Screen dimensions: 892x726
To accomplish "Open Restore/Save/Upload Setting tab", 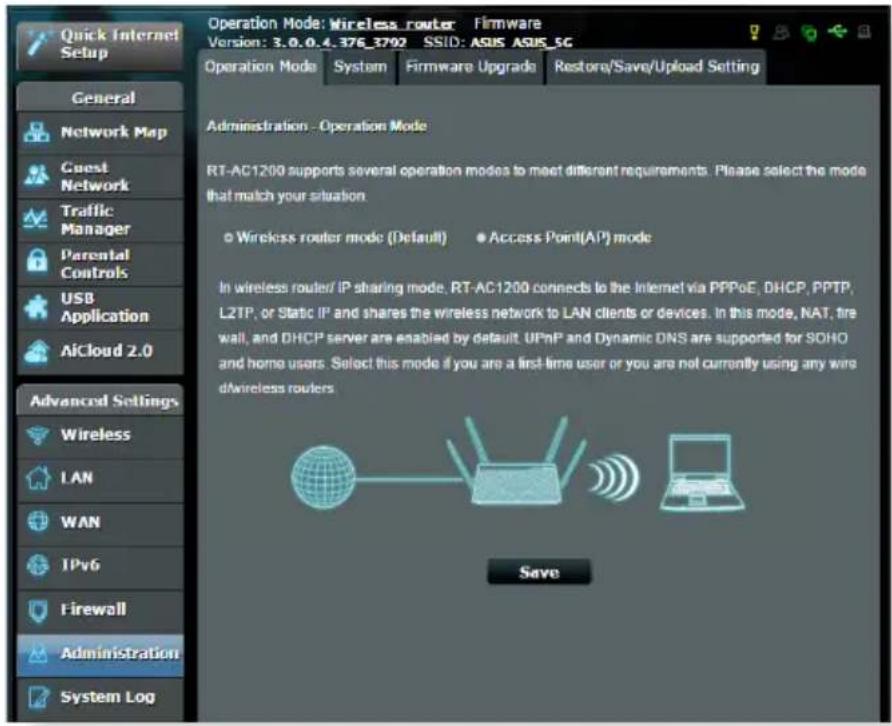I will click(656, 67).
